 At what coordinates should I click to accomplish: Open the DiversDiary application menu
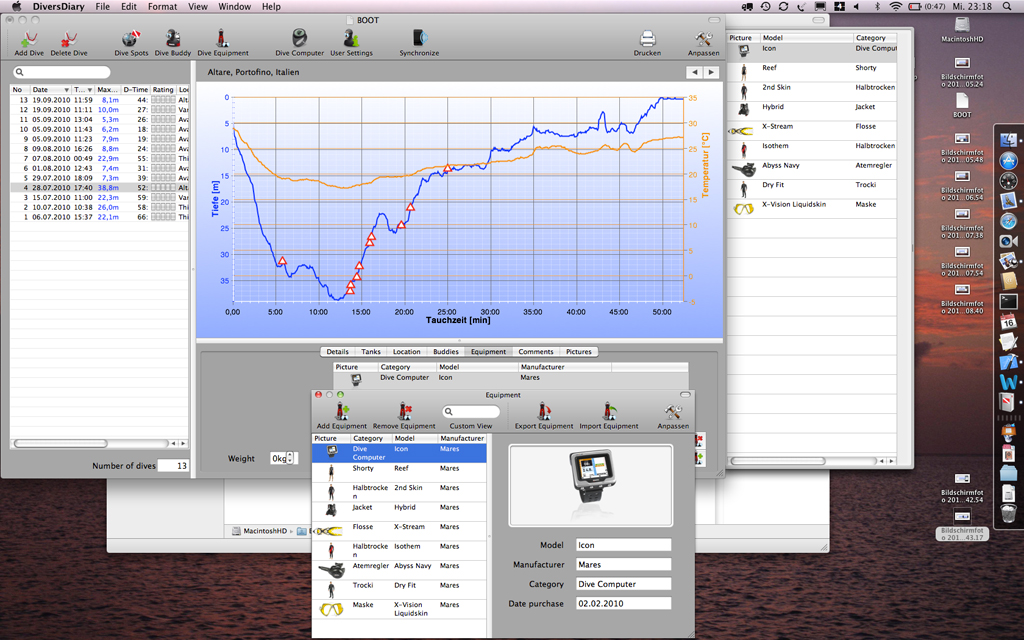(x=59, y=7)
